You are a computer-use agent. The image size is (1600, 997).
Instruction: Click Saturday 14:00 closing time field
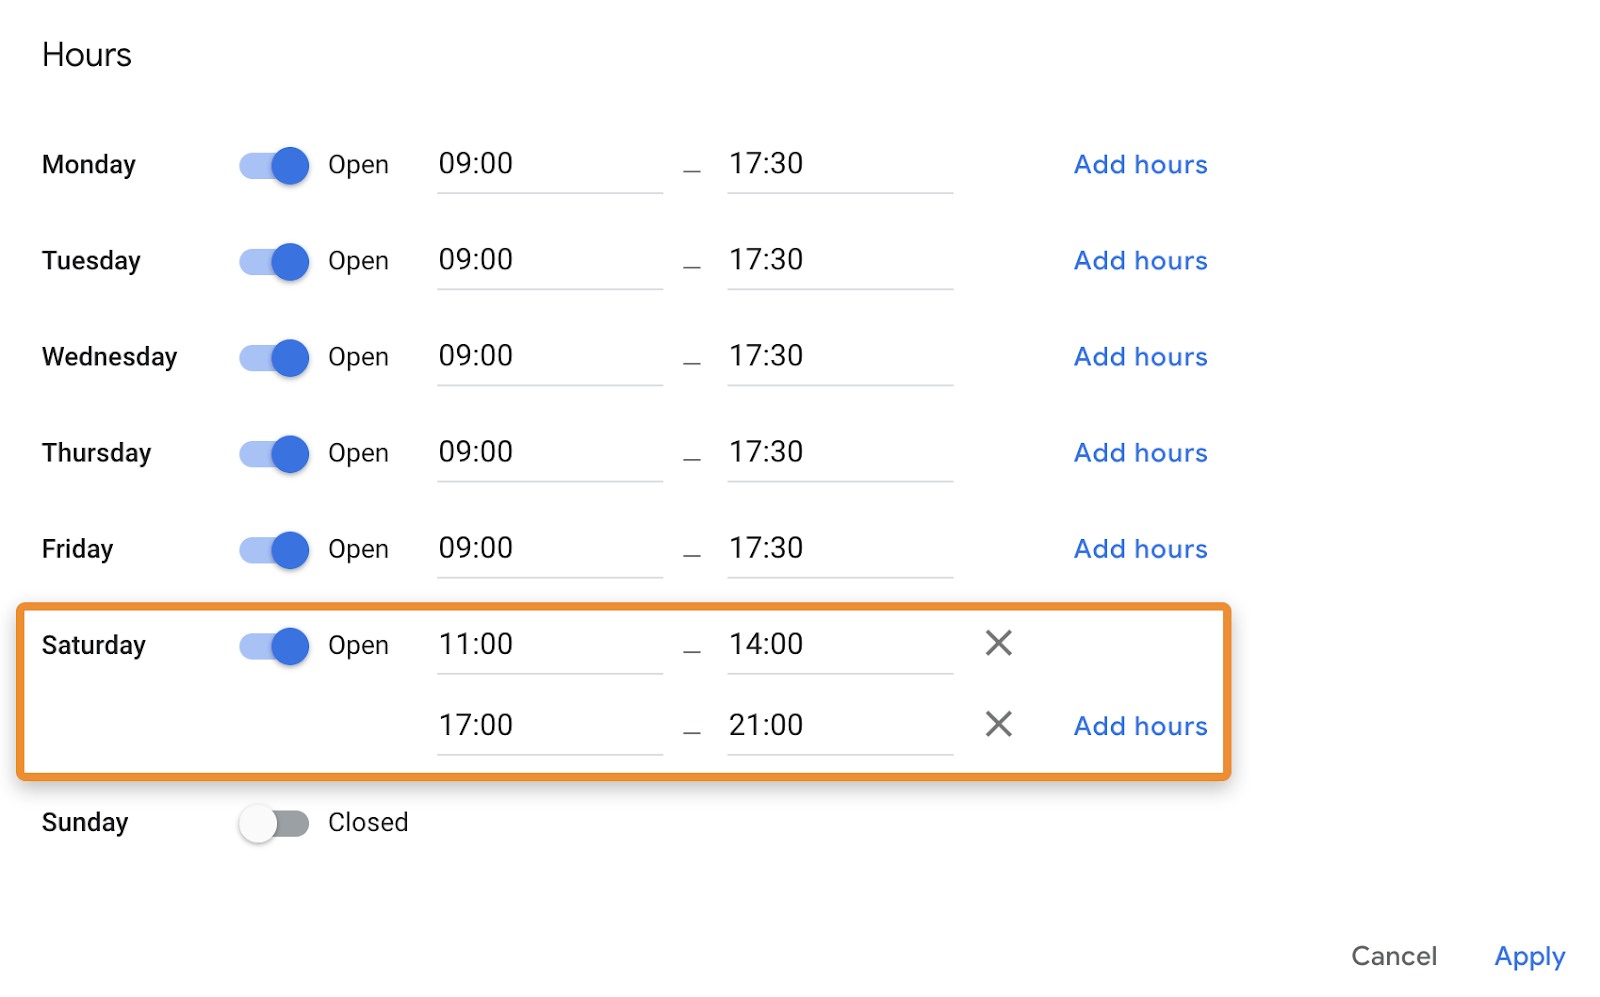pyautogui.click(x=839, y=645)
